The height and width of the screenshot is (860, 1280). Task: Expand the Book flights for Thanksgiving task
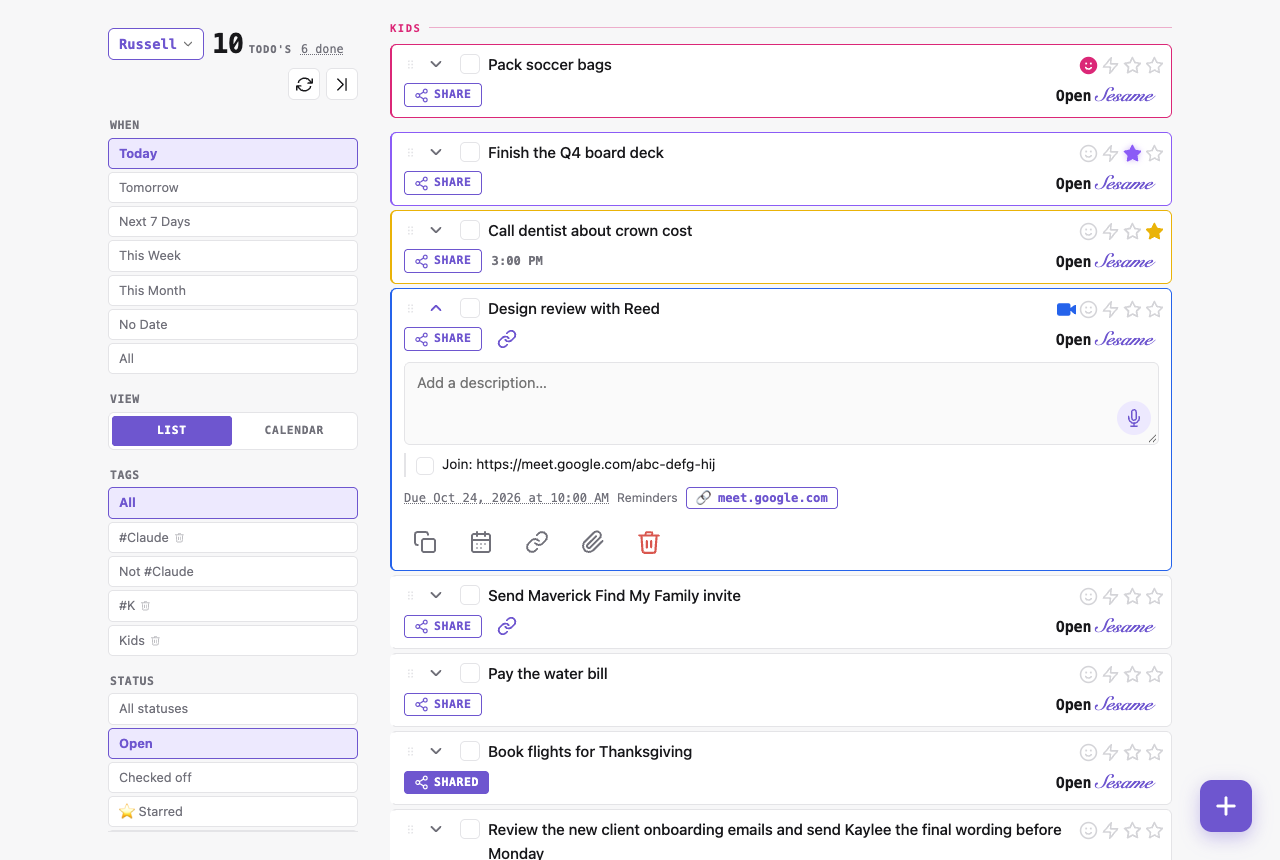click(x=436, y=752)
